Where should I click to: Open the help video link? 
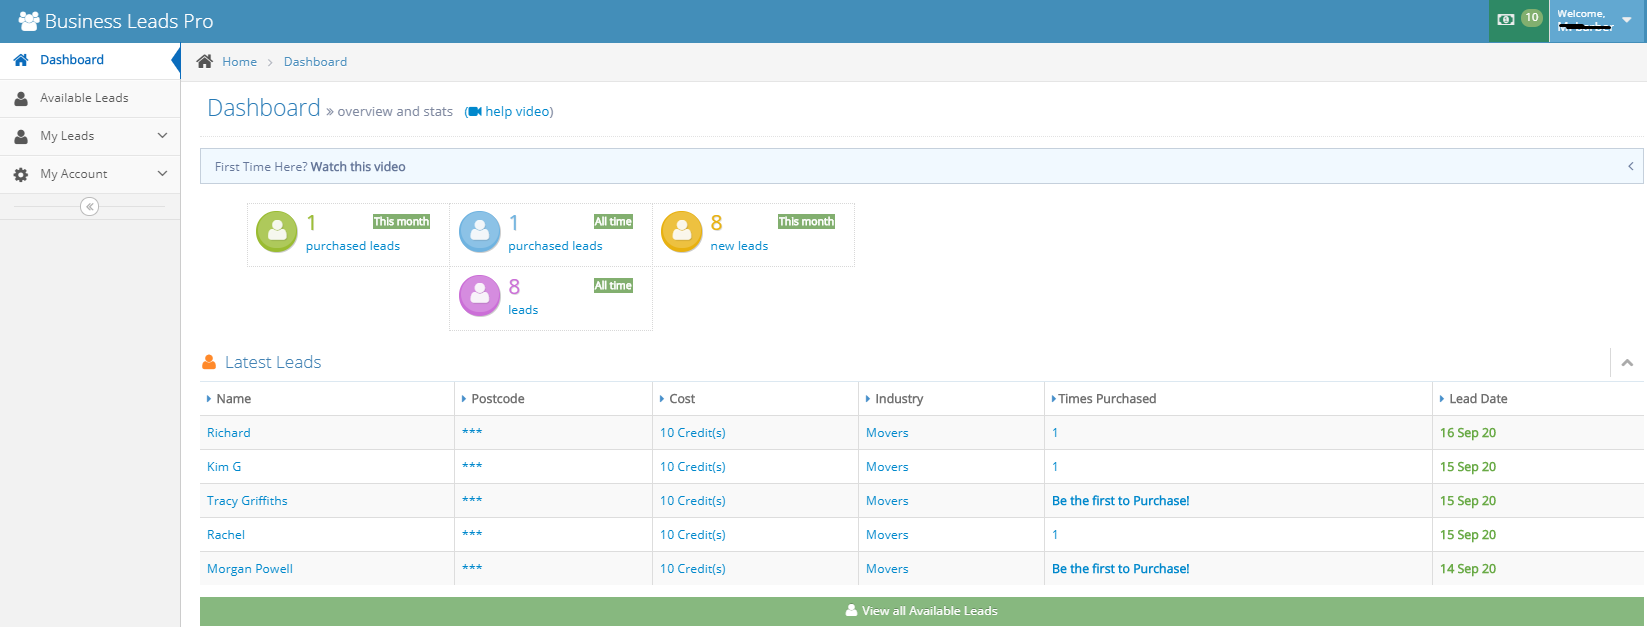pos(518,111)
